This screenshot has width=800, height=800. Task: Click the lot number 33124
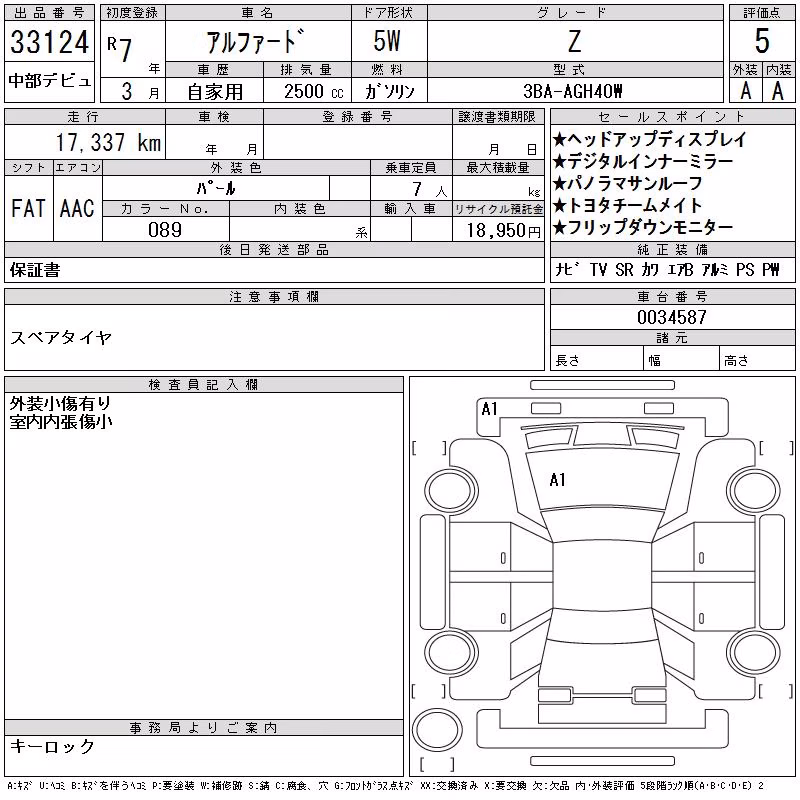49,42
